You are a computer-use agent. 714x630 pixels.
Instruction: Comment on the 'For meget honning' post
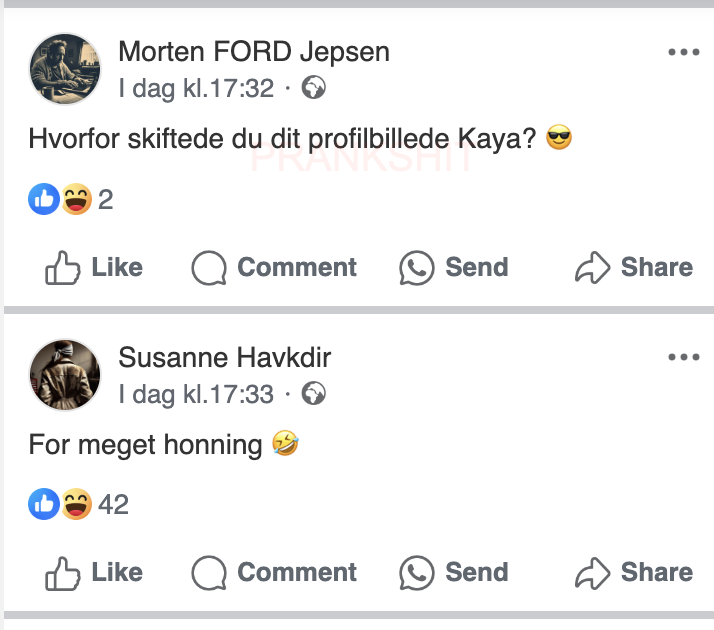tap(274, 572)
